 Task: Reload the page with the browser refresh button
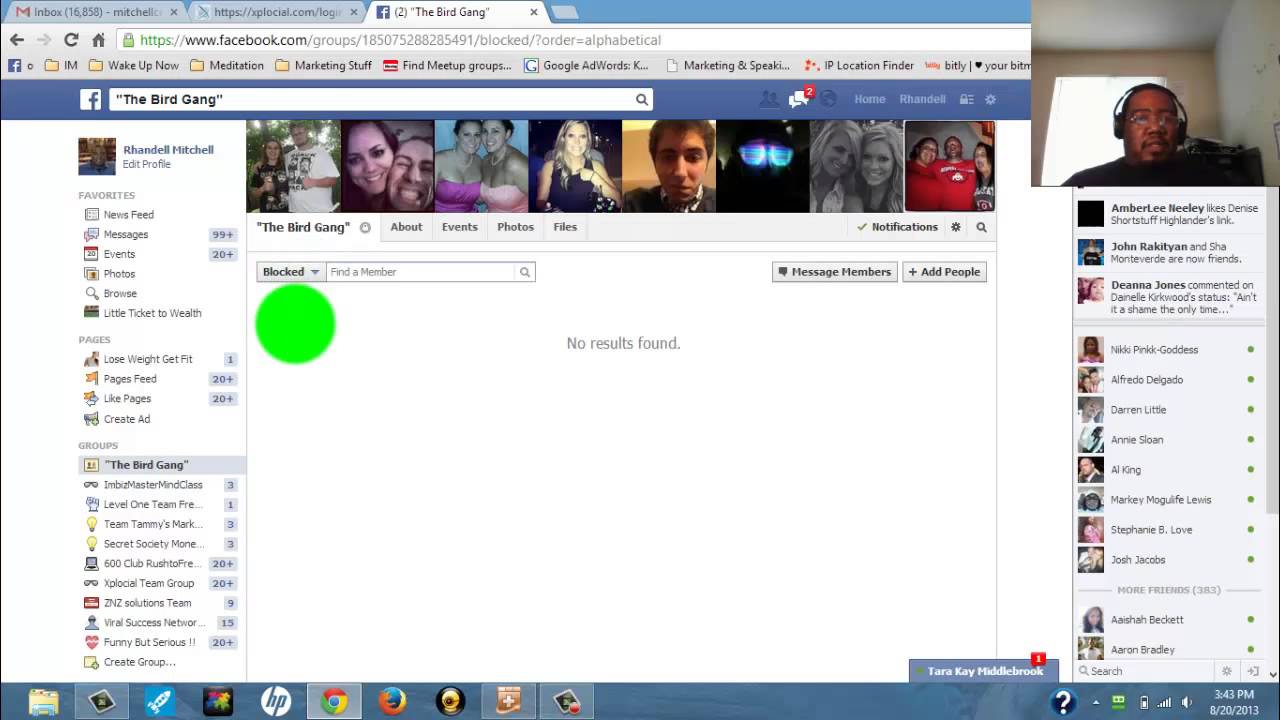(70, 40)
